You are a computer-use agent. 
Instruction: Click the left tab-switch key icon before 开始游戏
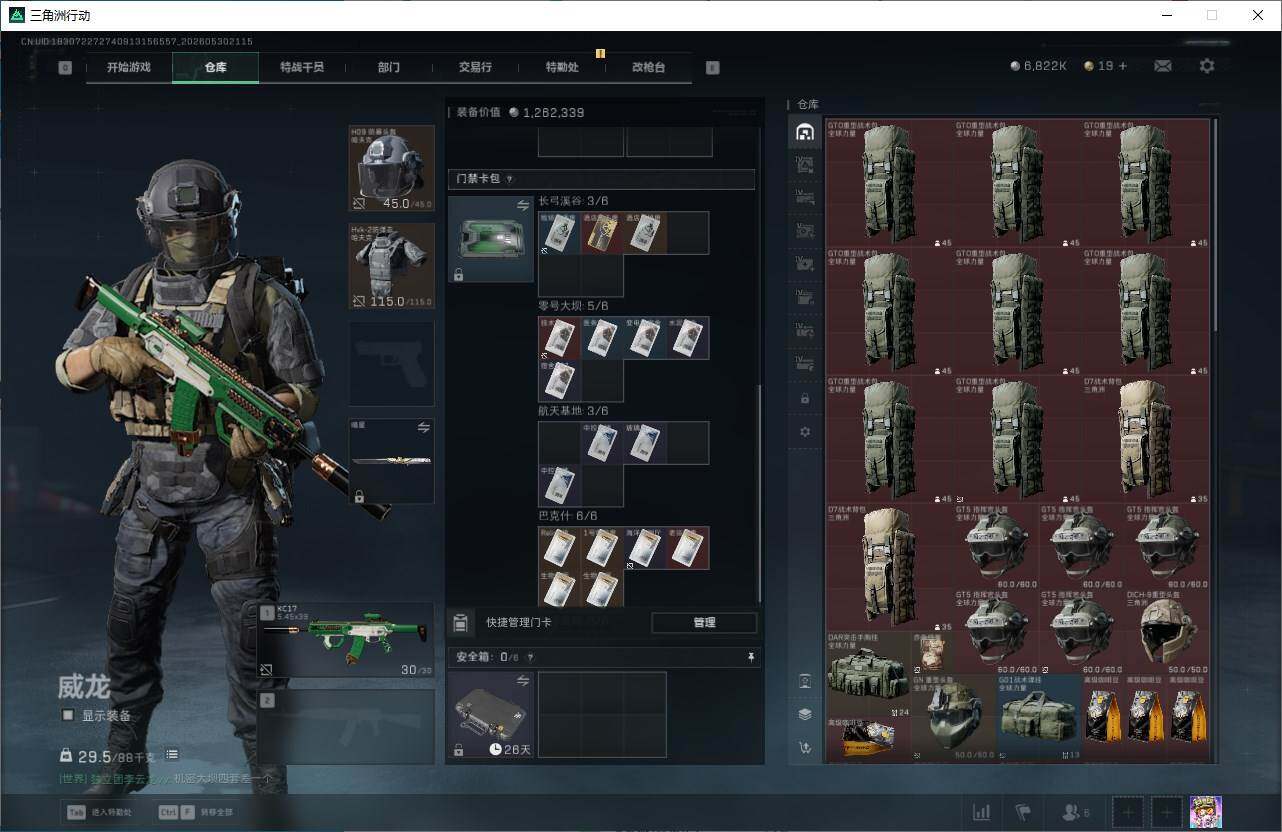(65, 68)
